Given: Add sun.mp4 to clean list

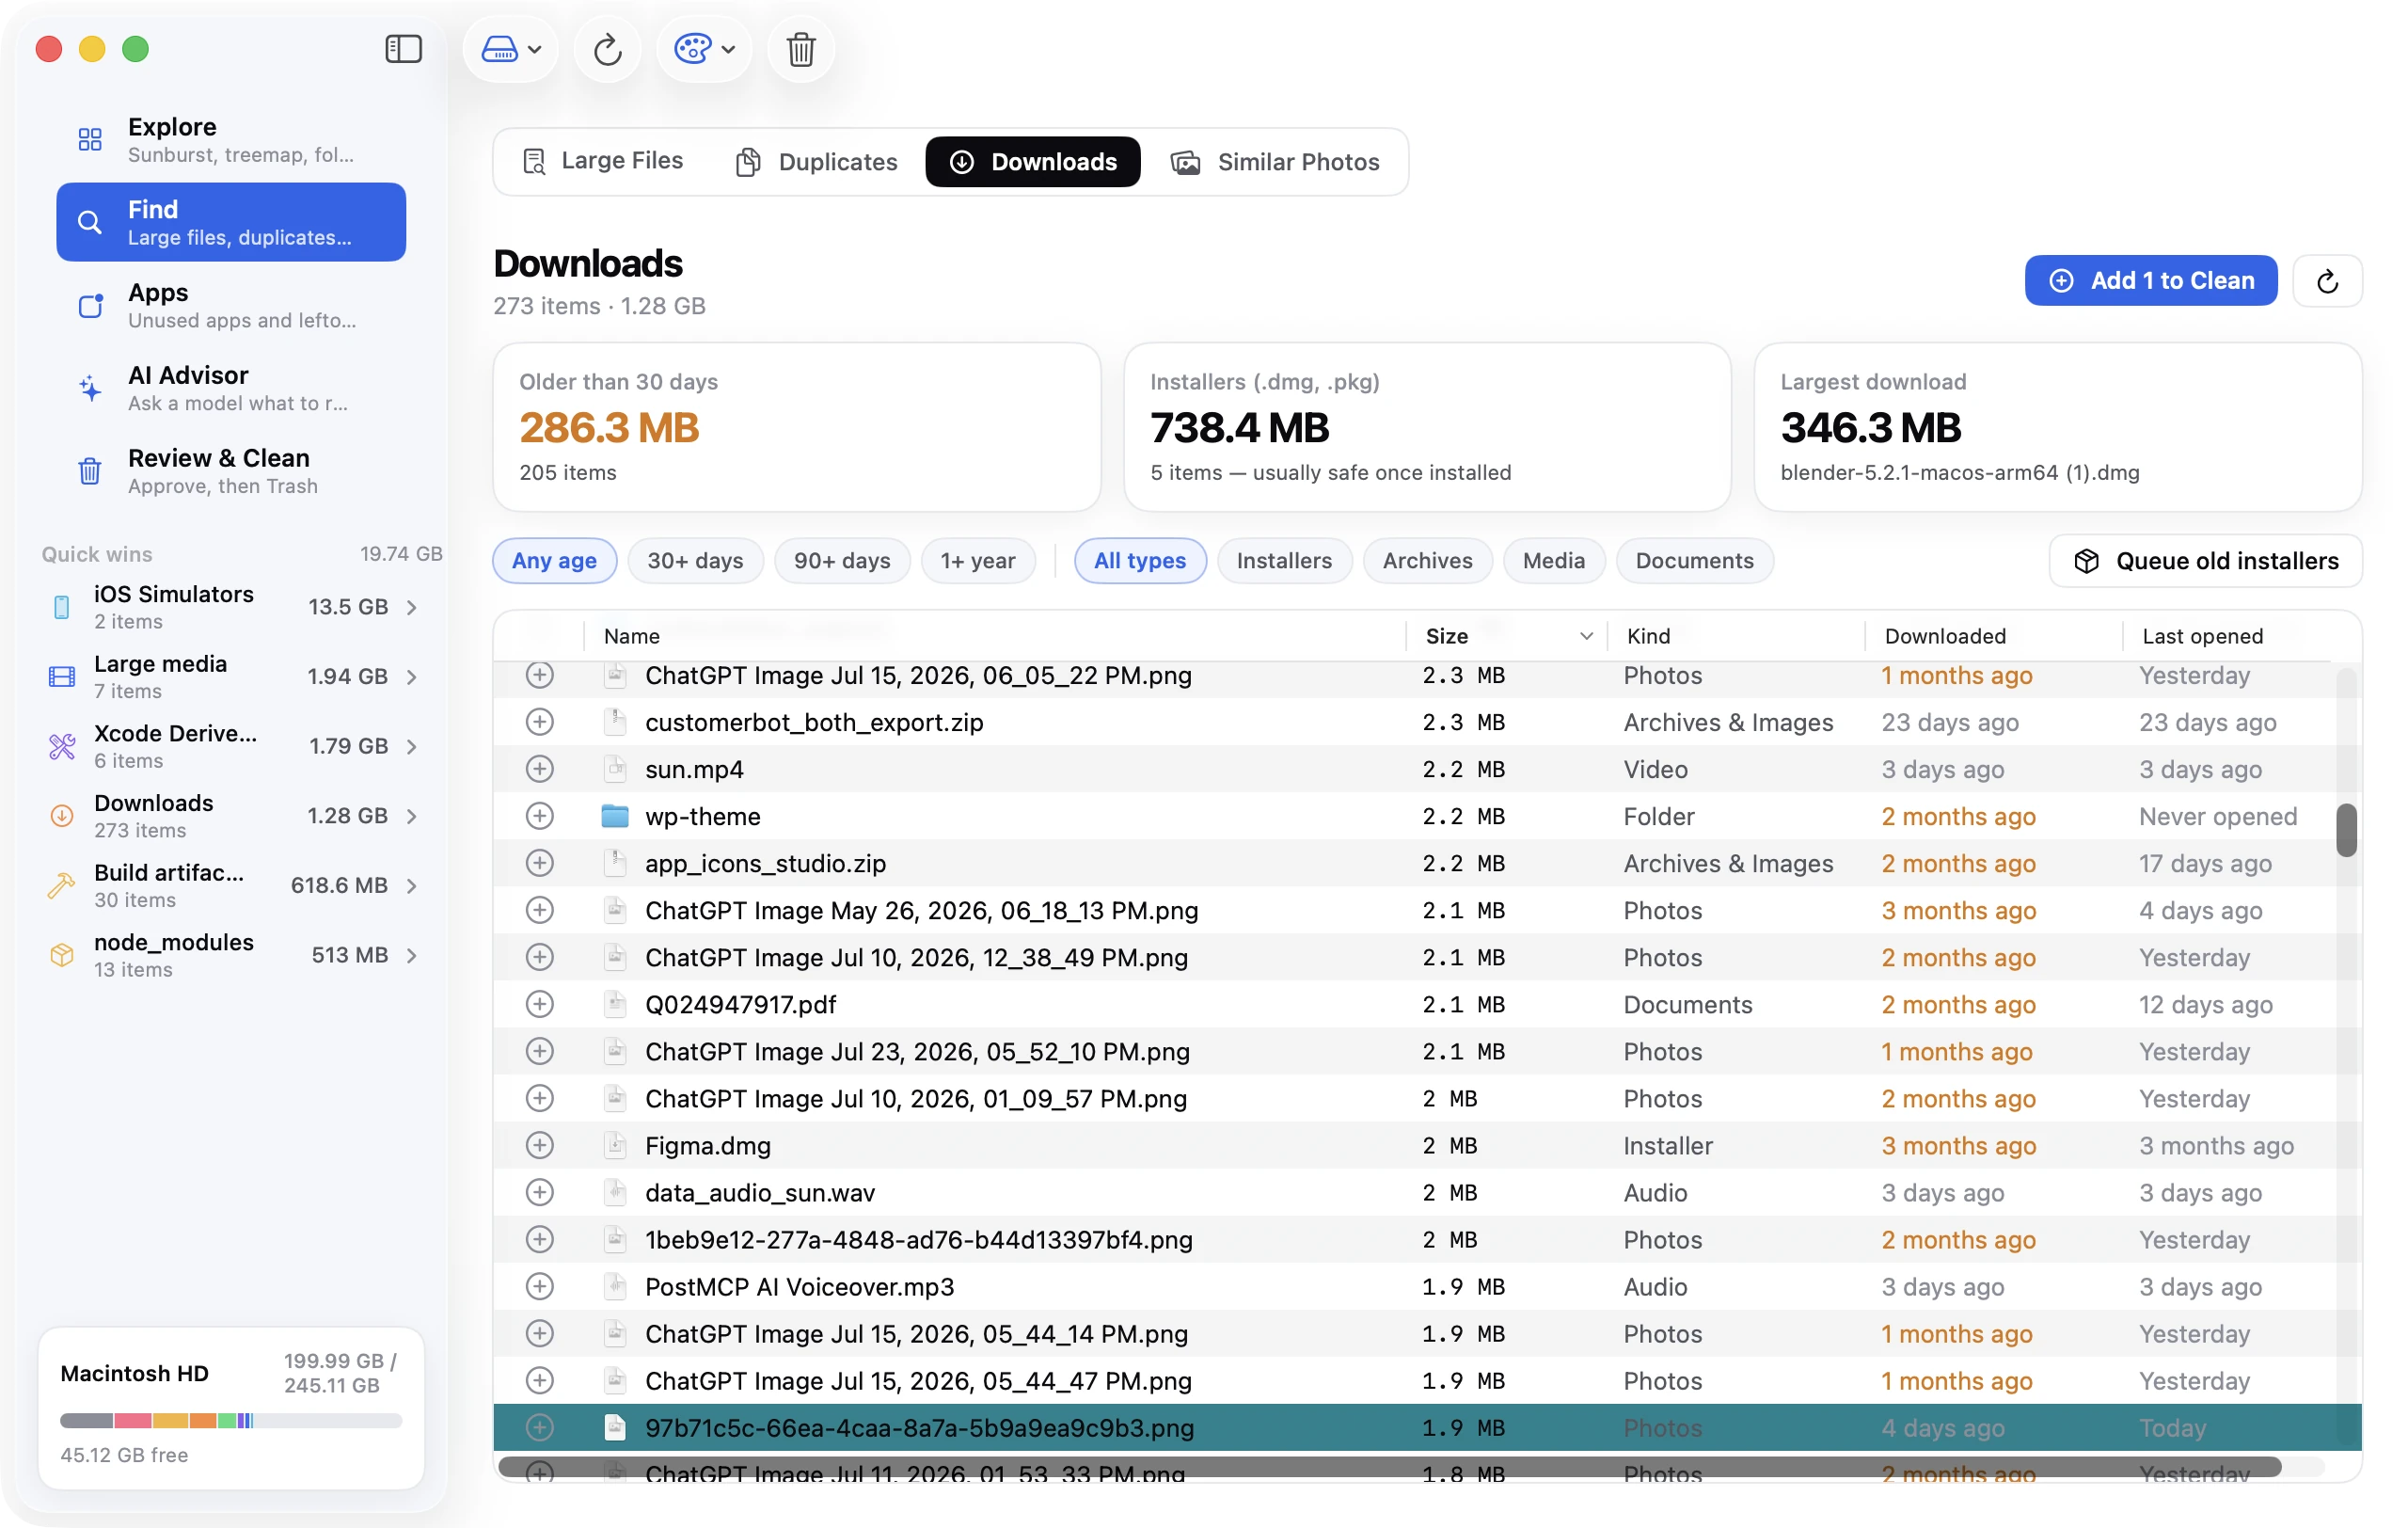Looking at the screenshot, I should pyautogui.click(x=539, y=769).
